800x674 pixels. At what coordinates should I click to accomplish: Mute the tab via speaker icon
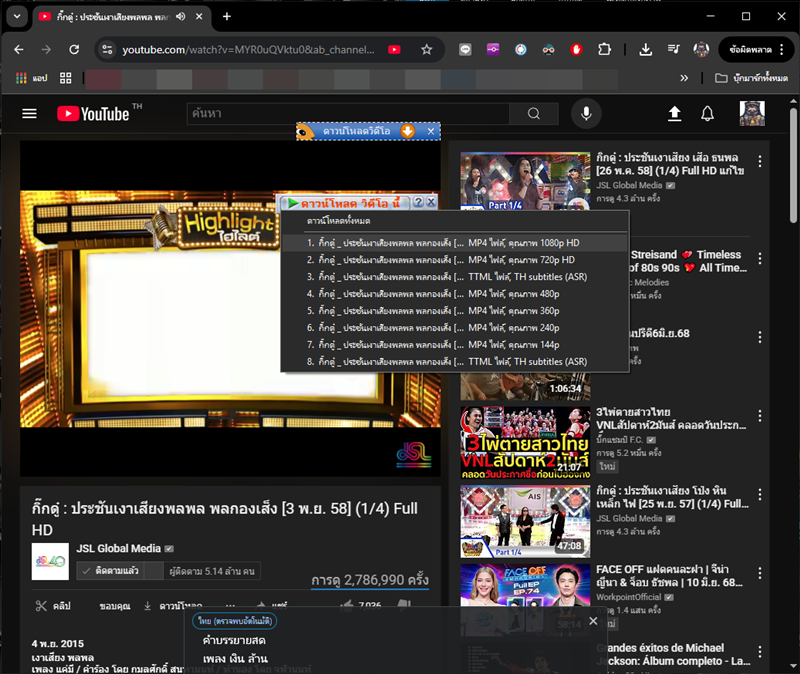181,16
